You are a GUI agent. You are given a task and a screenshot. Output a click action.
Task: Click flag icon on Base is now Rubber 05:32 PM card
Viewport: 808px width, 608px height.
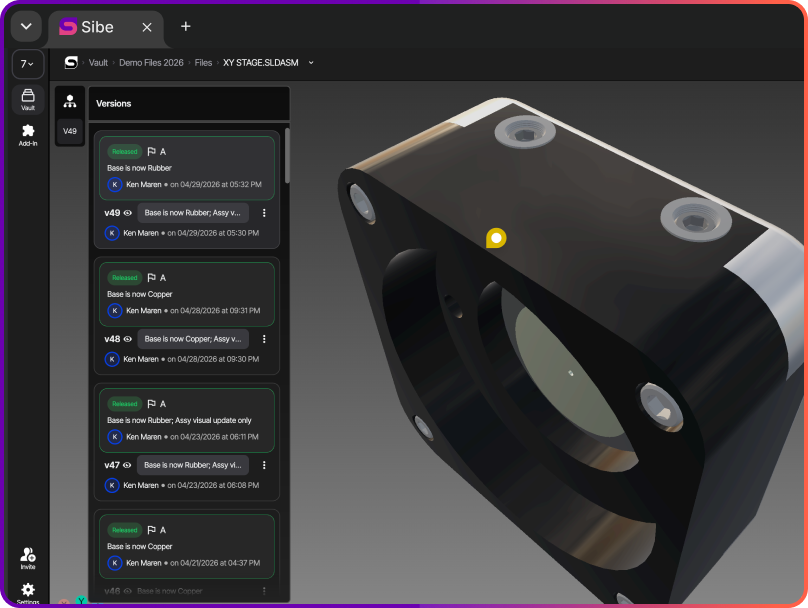point(152,151)
